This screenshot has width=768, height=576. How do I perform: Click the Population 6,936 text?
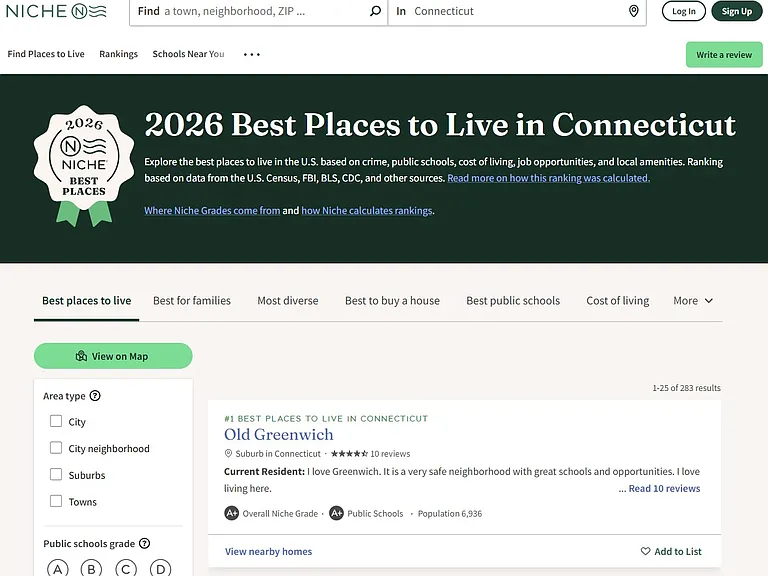coord(450,513)
